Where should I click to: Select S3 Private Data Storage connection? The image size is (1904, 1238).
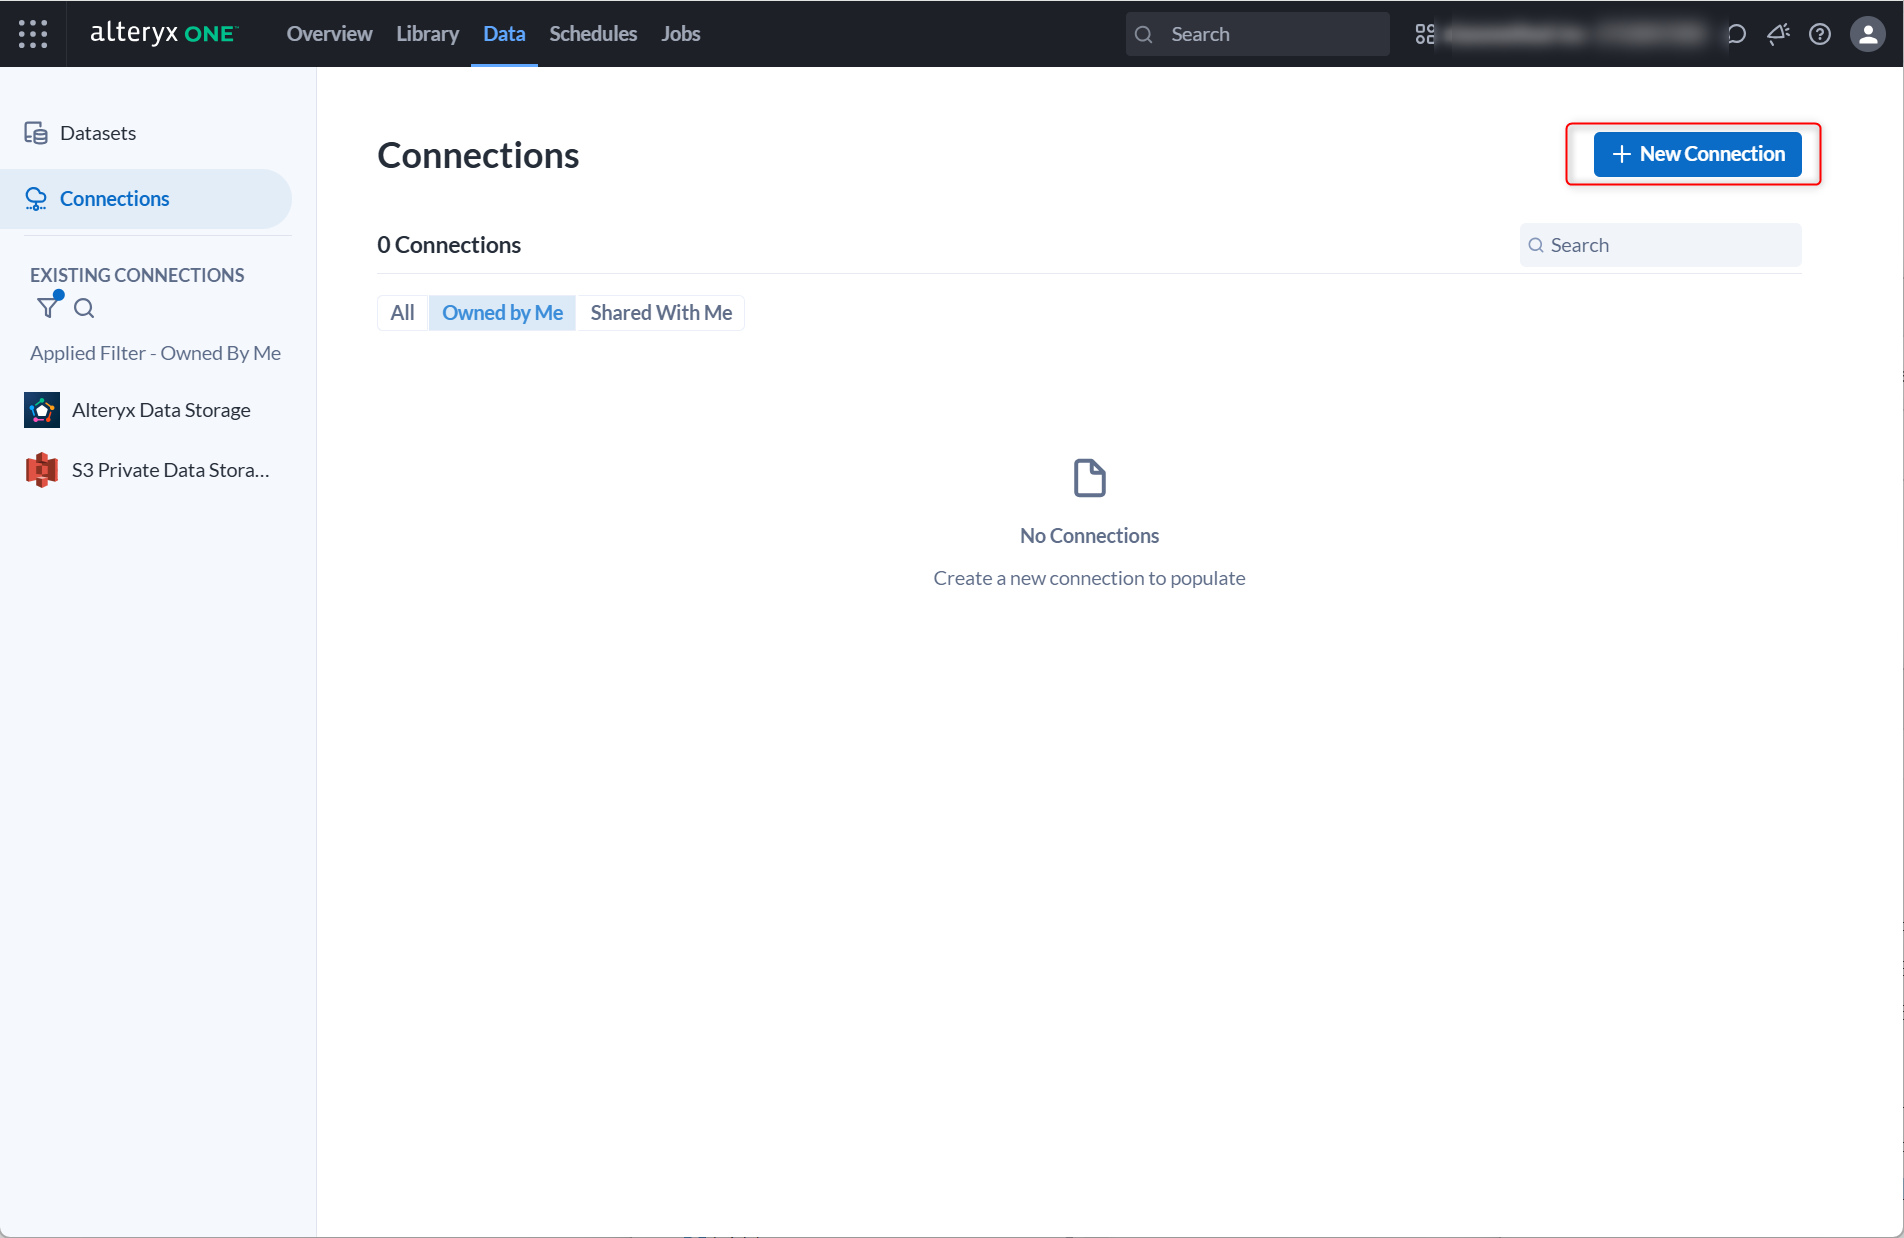tap(146, 470)
